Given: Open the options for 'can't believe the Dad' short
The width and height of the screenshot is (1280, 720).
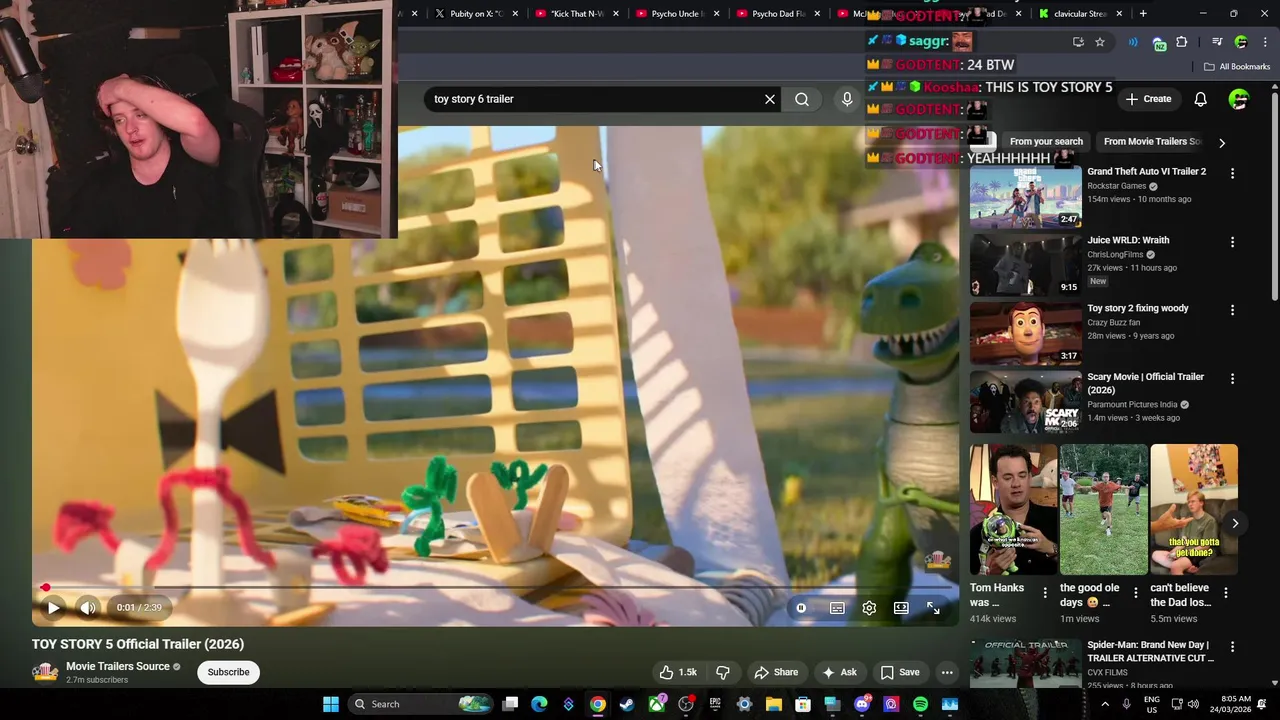Looking at the screenshot, I should coord(1226,593).
